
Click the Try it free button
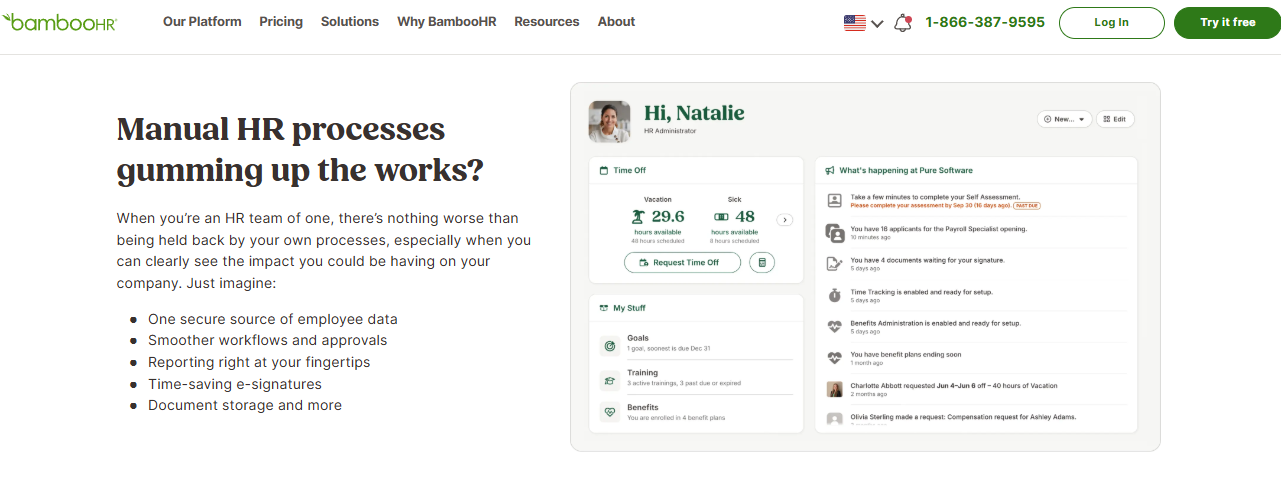pyautogui.click(x=1227, y=23)
